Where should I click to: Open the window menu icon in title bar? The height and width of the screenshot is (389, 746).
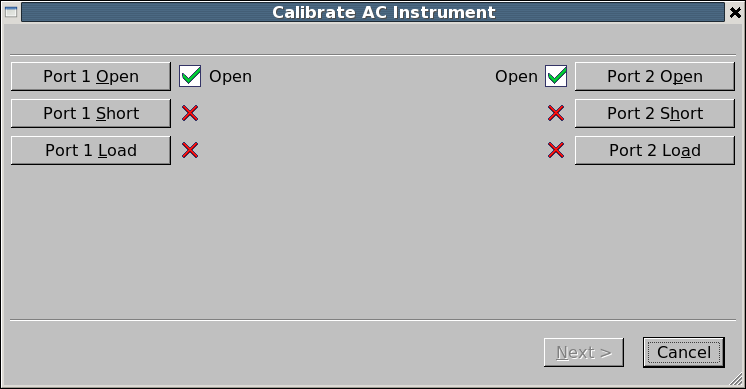(11, 12)
